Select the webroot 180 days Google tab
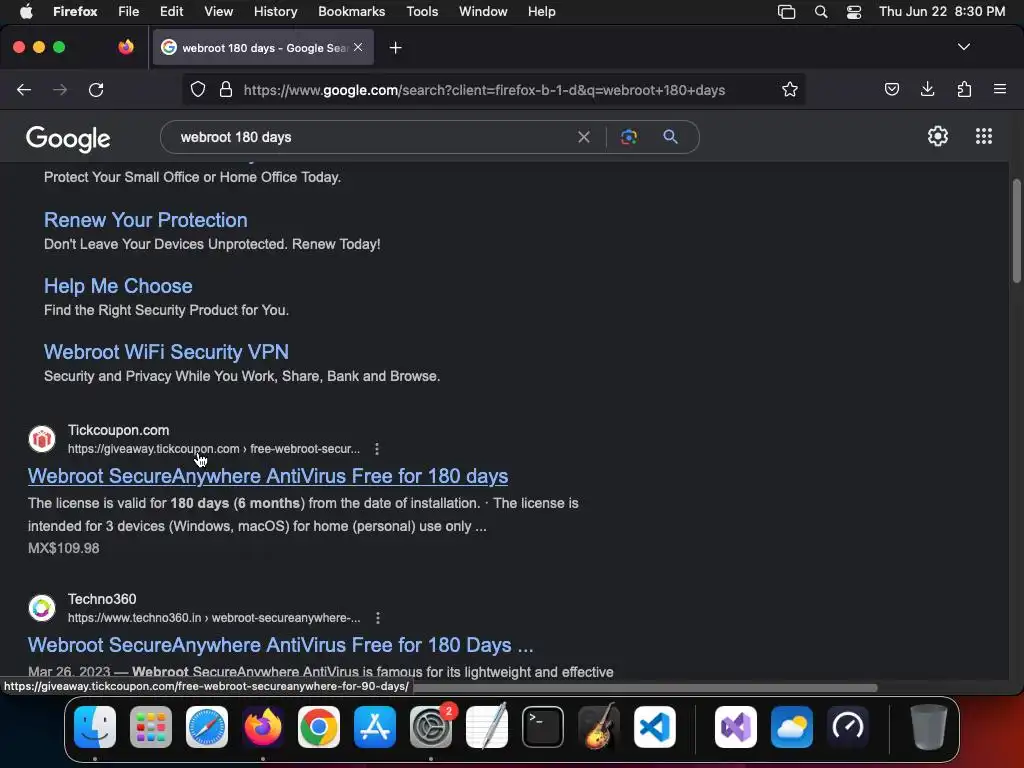This screenshot has width=1024, height=768. tap(263, 47)
